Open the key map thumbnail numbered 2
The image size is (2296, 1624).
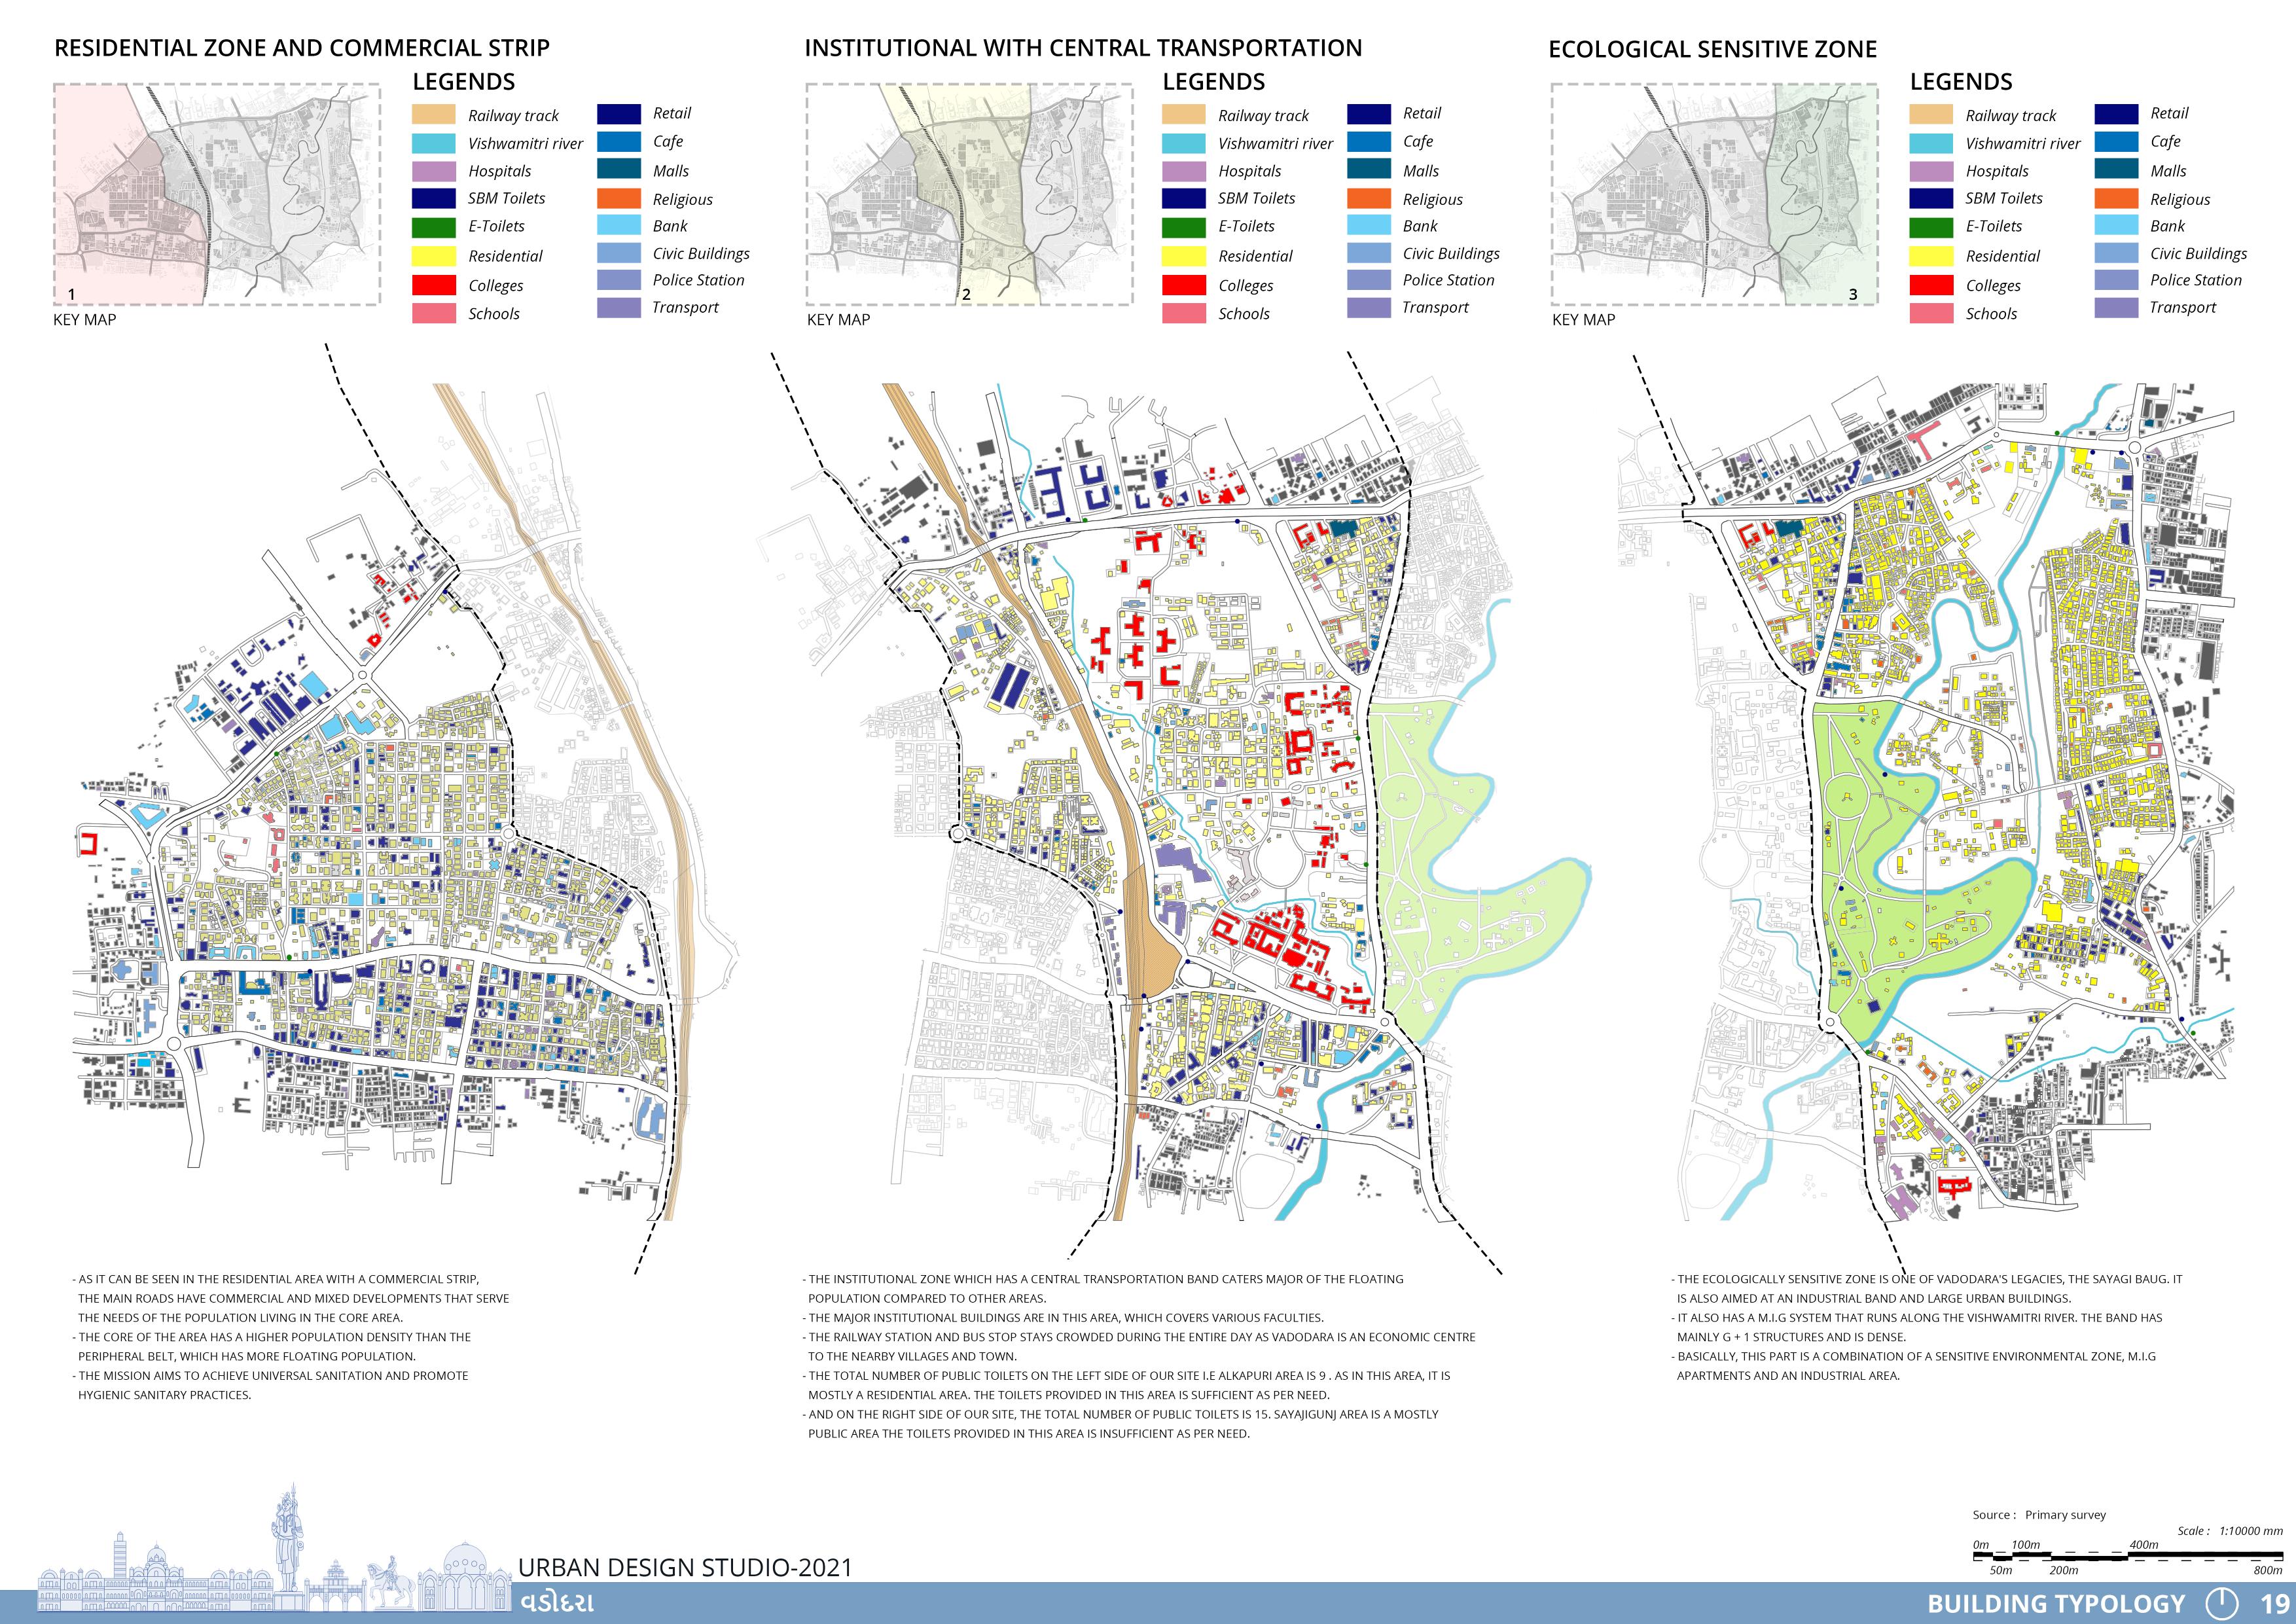coord(969,194)
